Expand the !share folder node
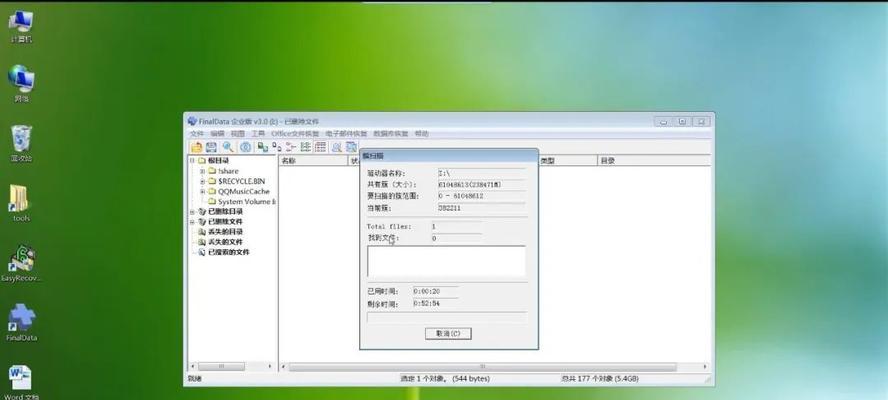 click(x=202, y=171)
